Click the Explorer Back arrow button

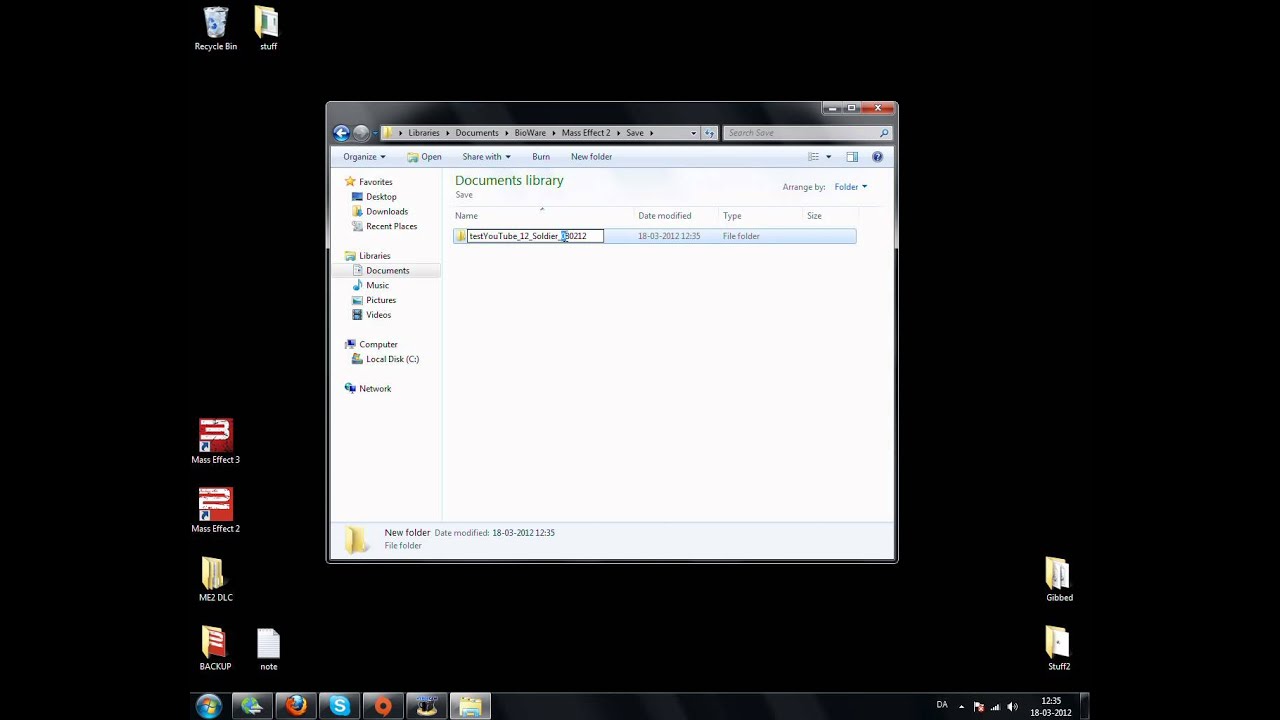(x=341, y=133)
